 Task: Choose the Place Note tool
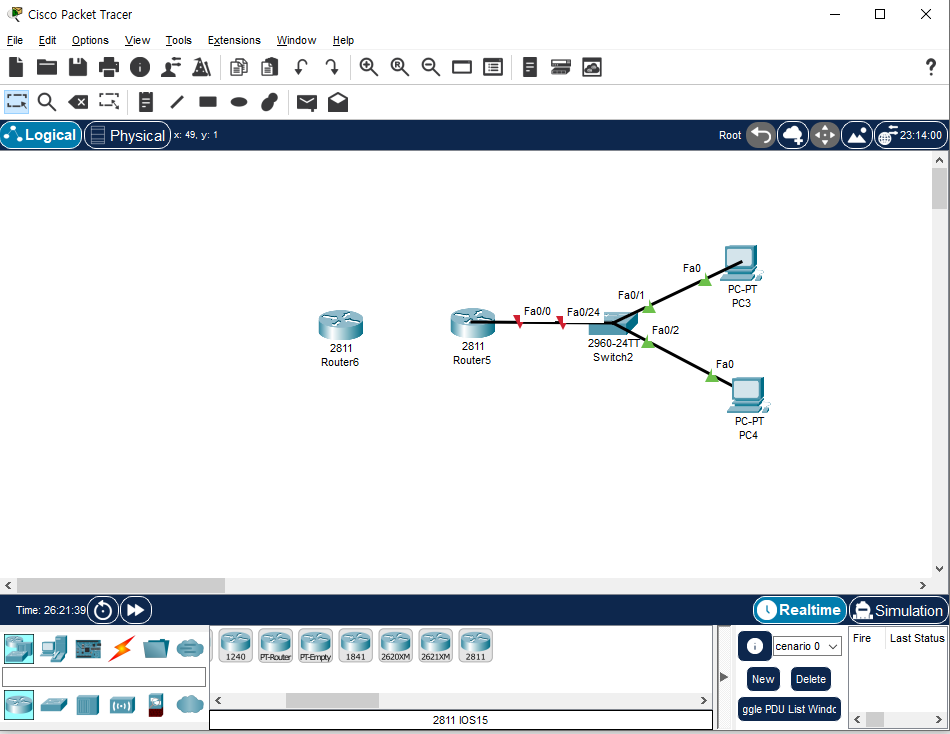146,102
